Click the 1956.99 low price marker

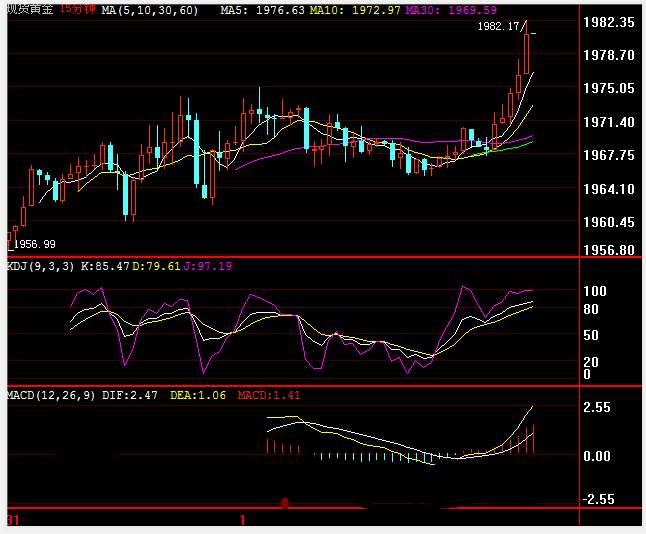[x=35, y=244]
